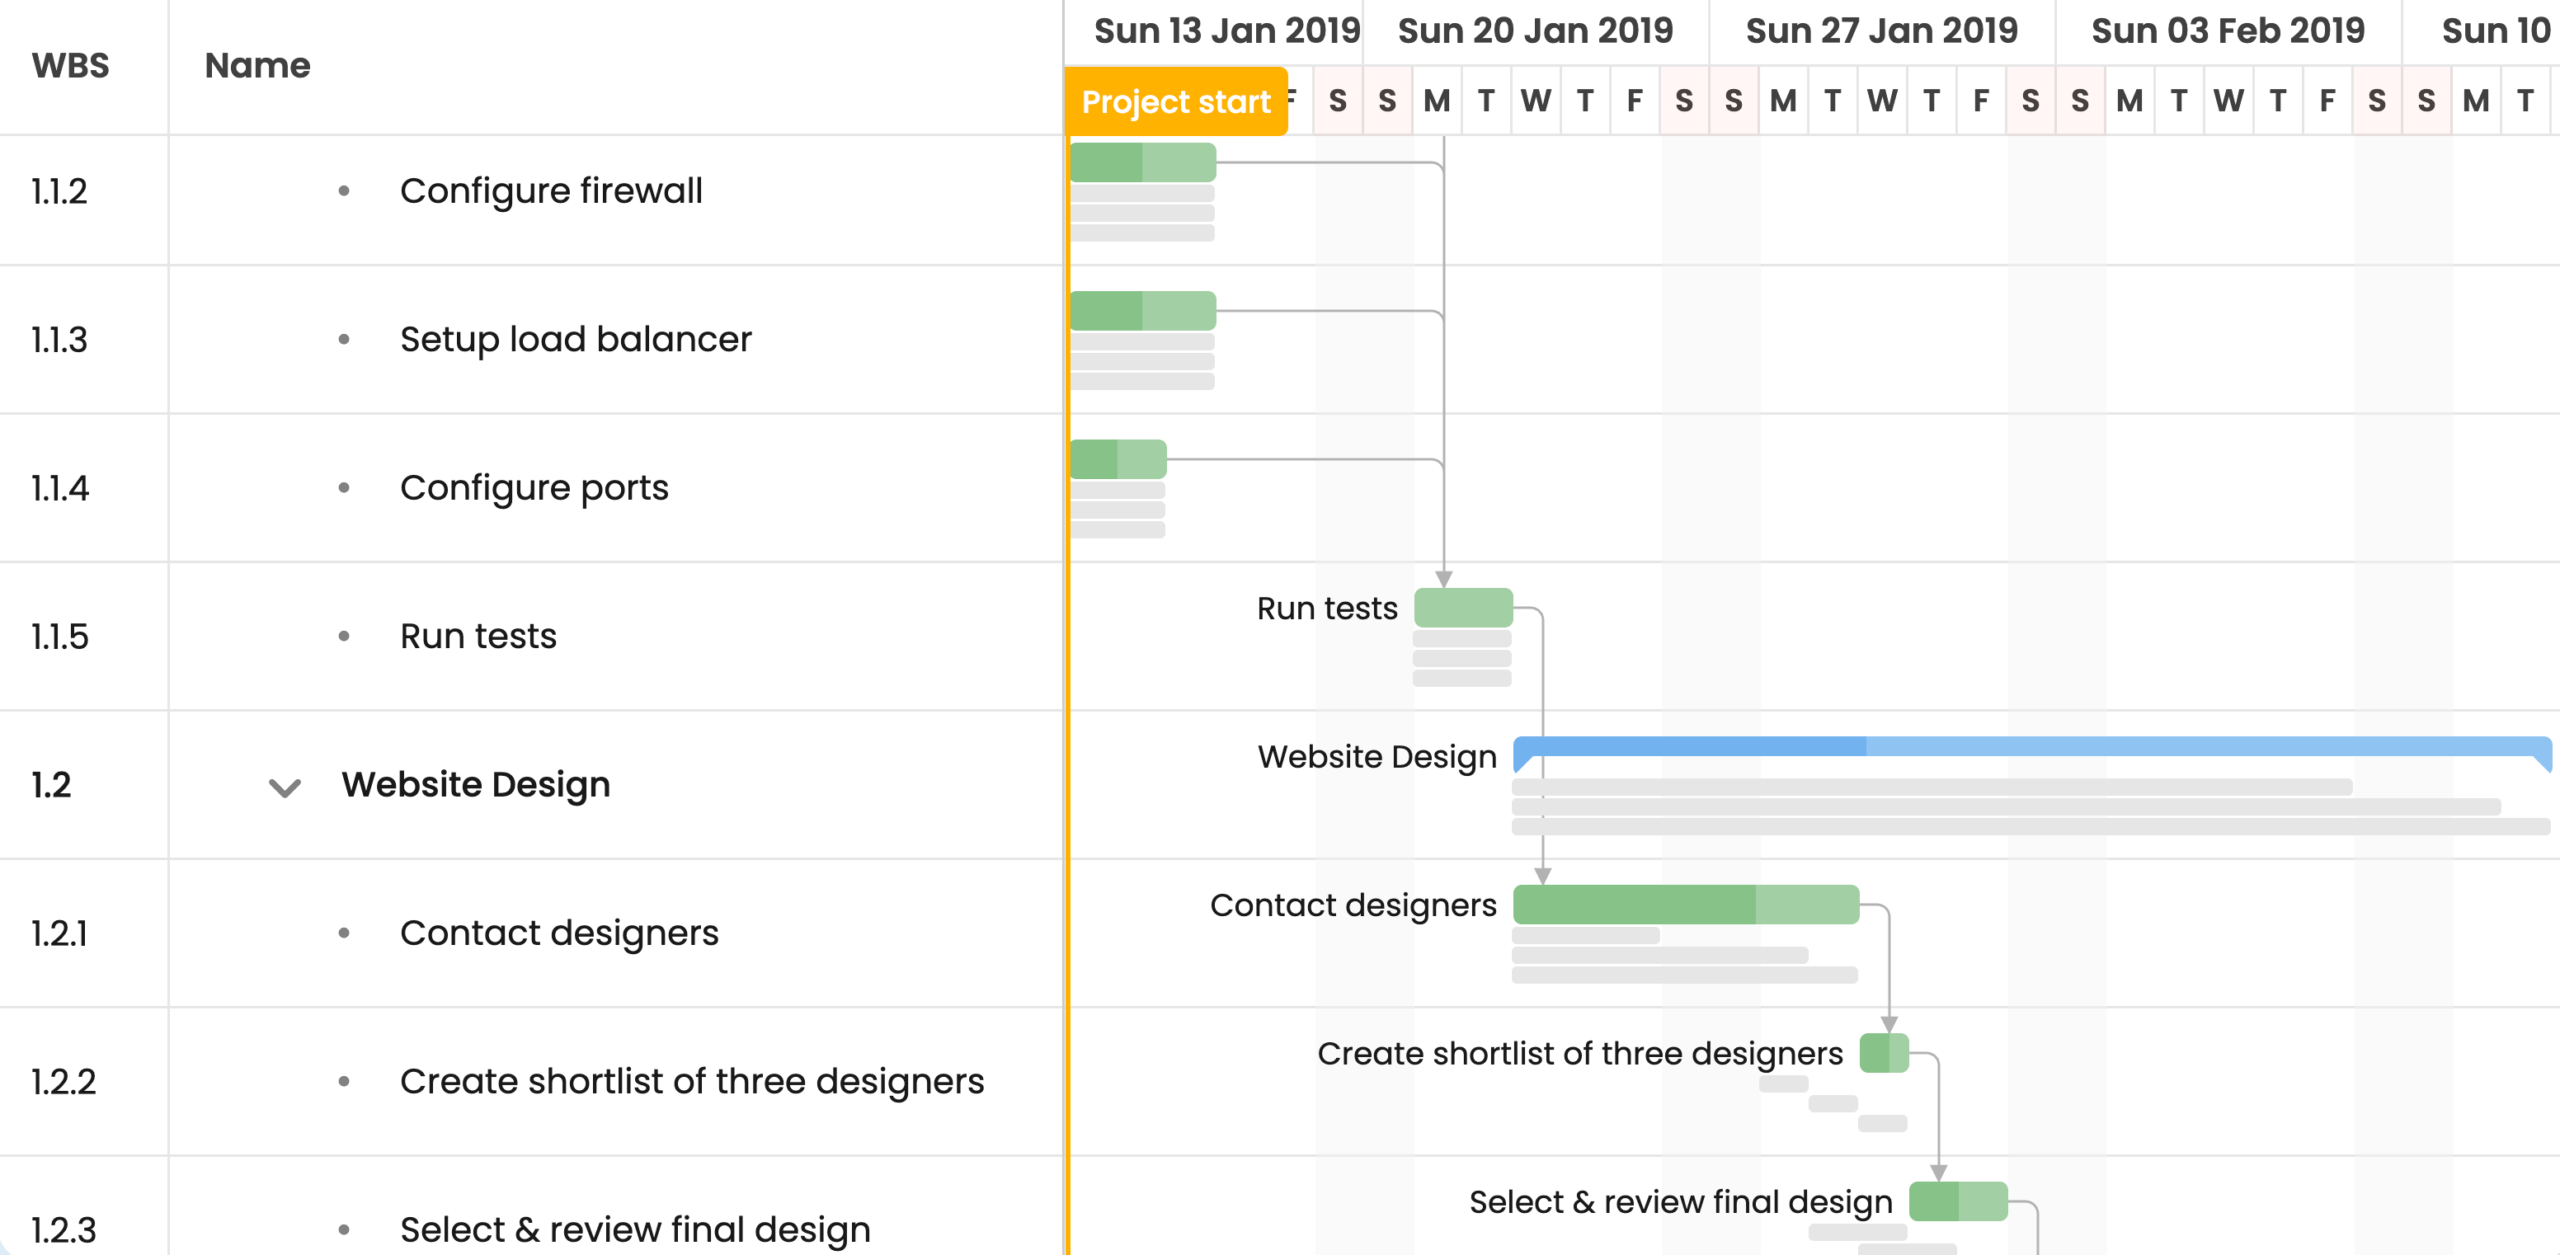
Task: Click the Run tests Gantt bar
Action: click(1463, 607)
